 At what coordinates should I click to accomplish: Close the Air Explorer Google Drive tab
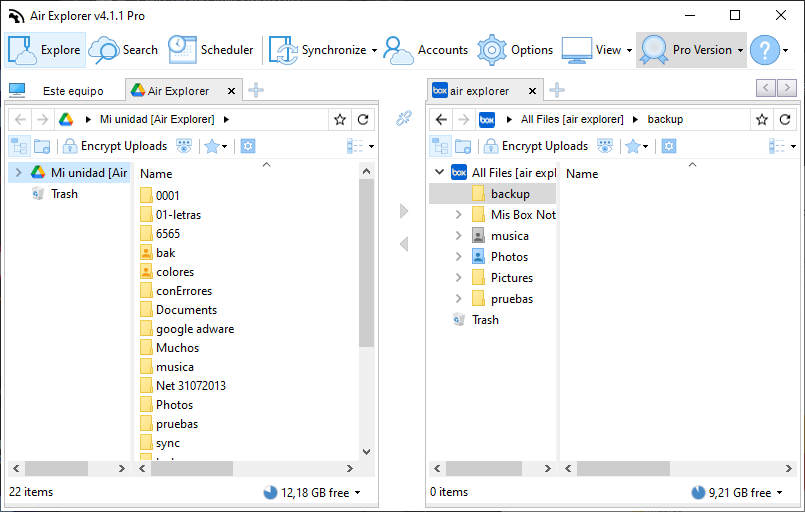(x=232, y=91)
